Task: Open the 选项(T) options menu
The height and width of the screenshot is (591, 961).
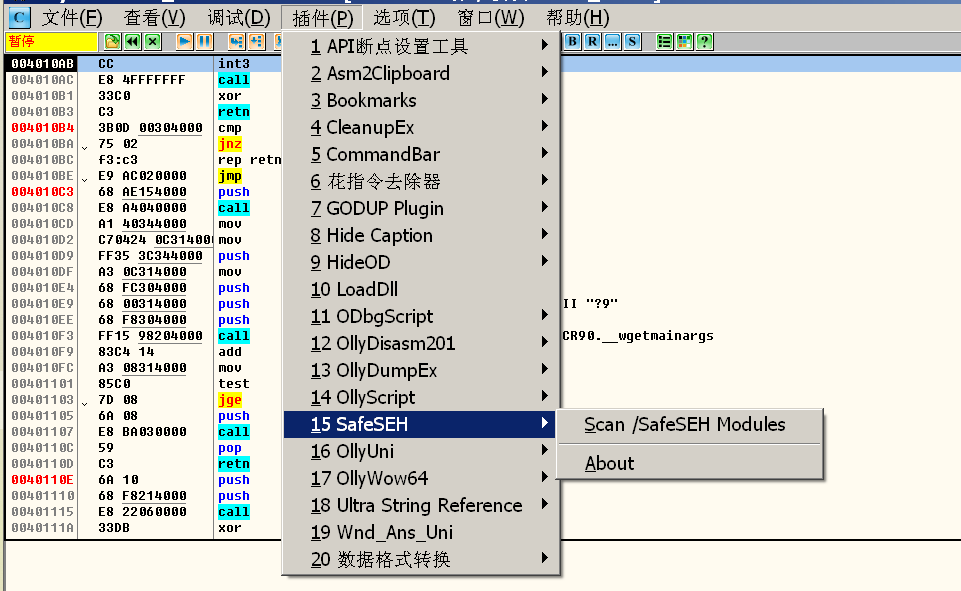Action: tap(404, 17)
